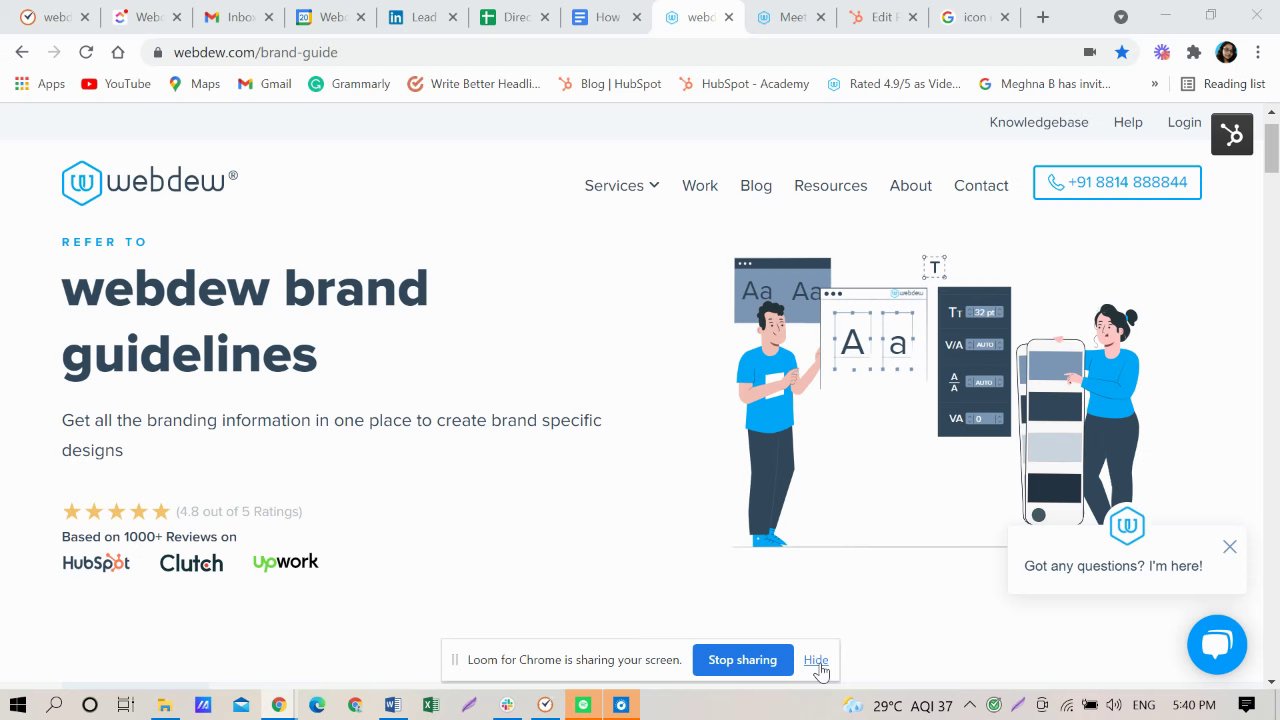Switch to the Google icon search tab

(x=975, y=17)
